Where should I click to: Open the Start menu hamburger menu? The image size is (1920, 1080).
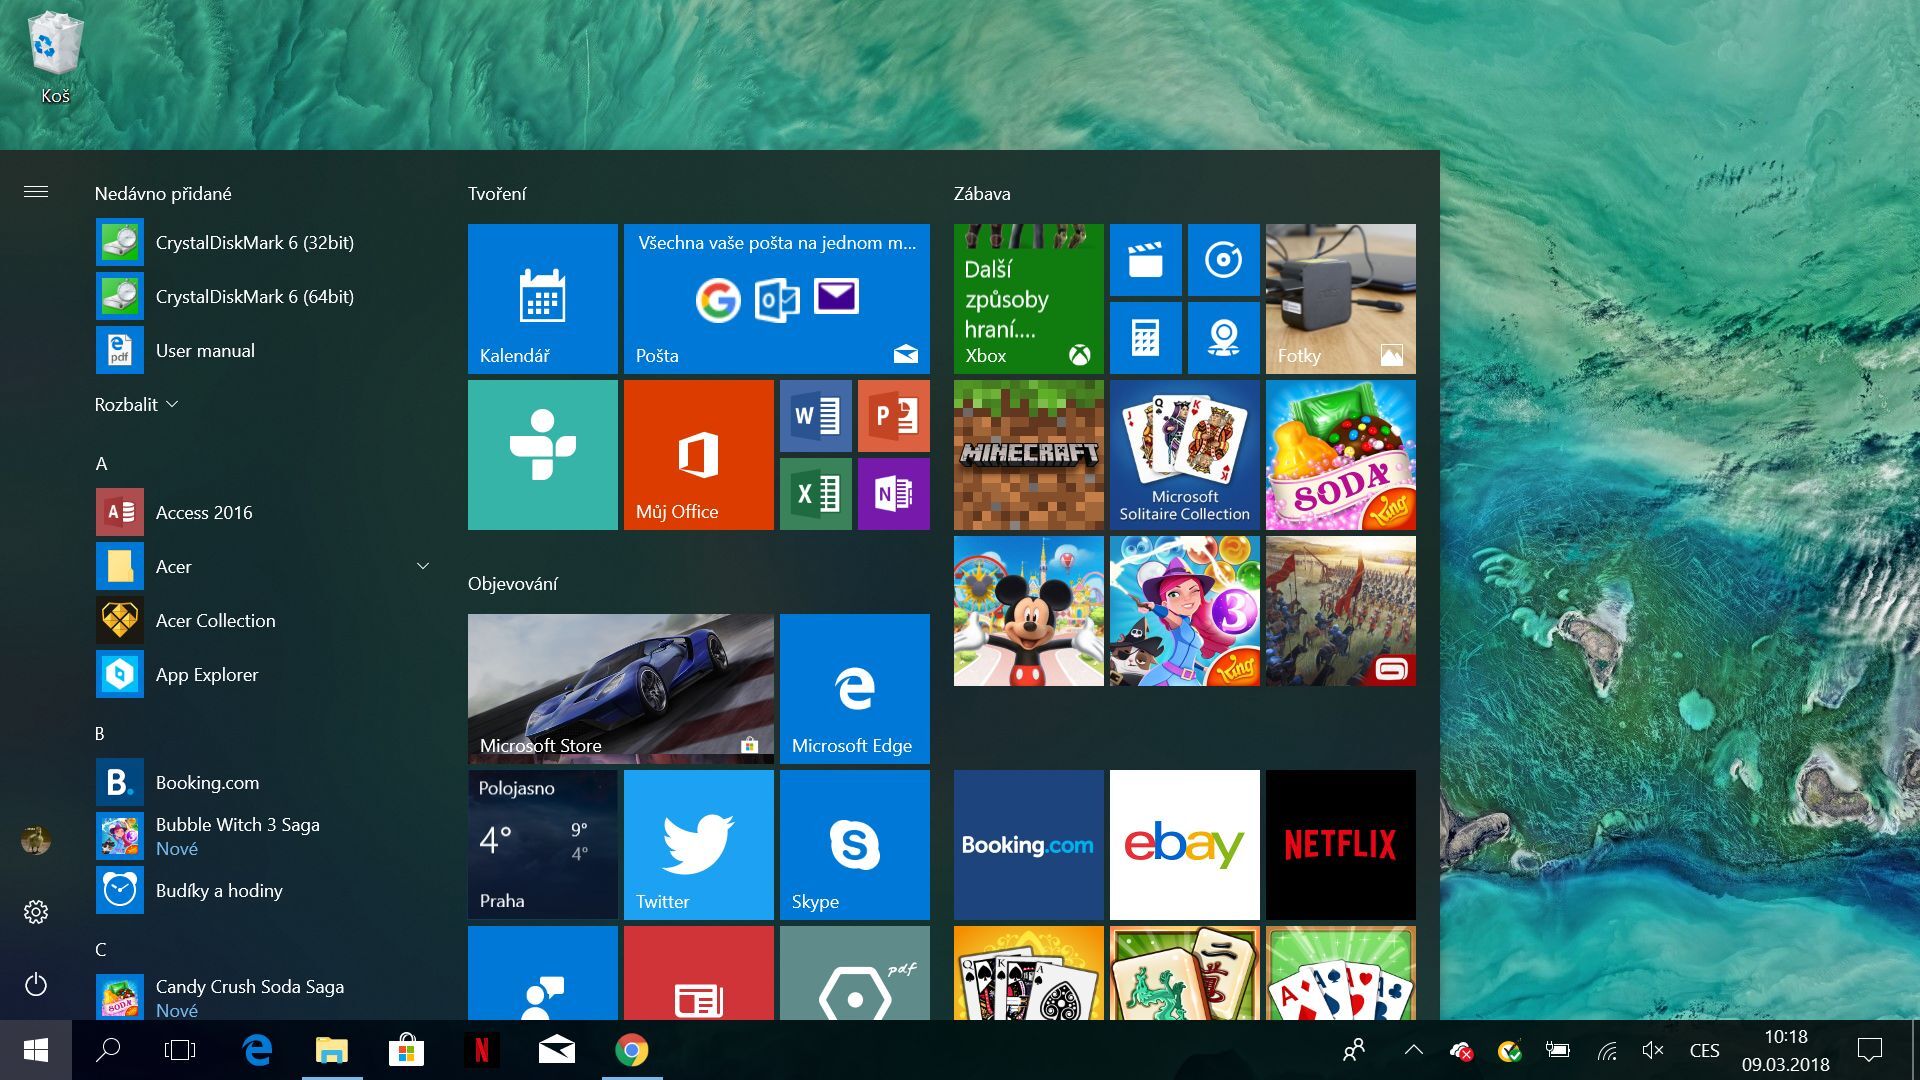point(36,191)
